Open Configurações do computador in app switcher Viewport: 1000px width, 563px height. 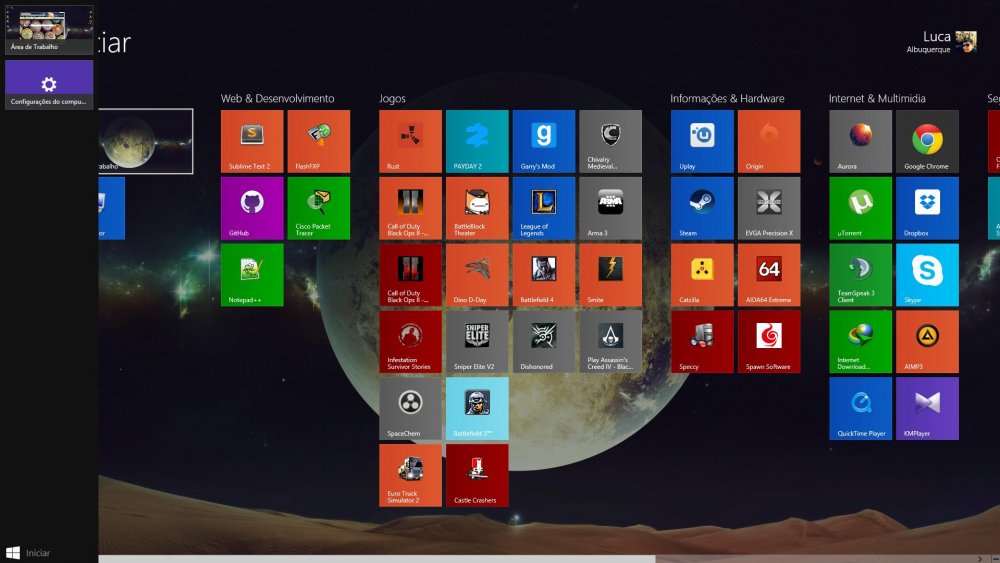[x=49, y=85]
